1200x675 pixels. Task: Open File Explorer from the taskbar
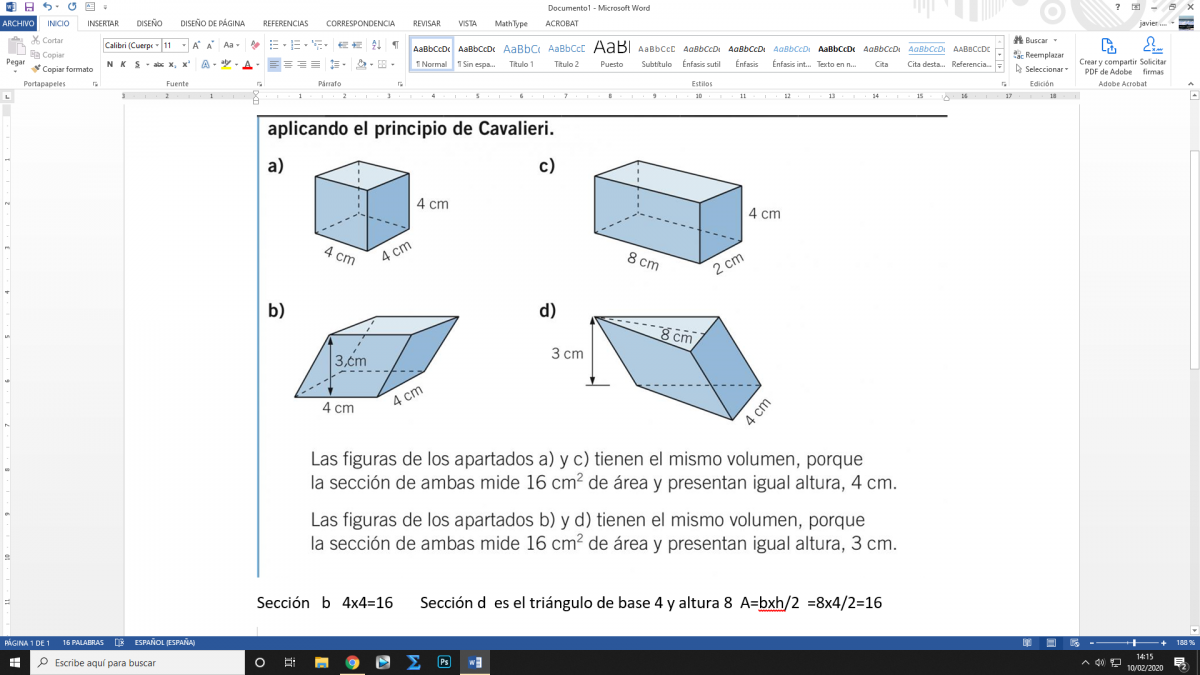pos(321,662)
